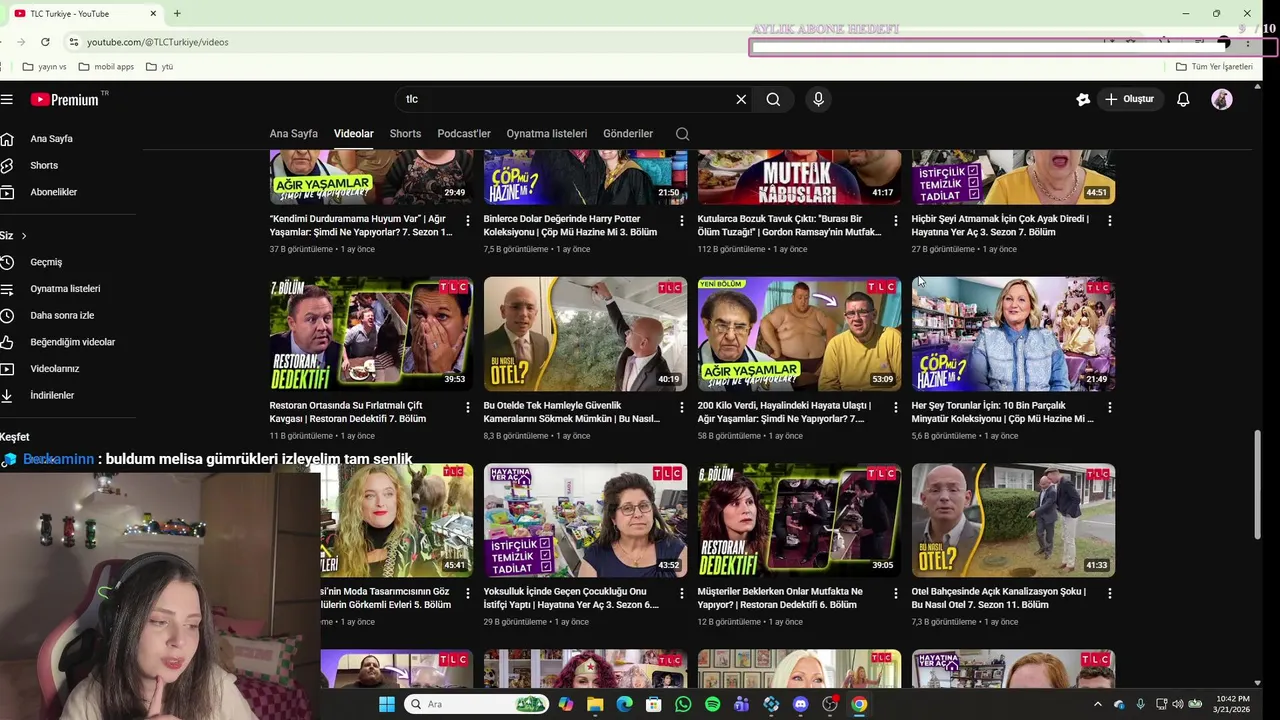Open the notifications bell
This screenshot has width=1280, height=720.
(1183, 99)
